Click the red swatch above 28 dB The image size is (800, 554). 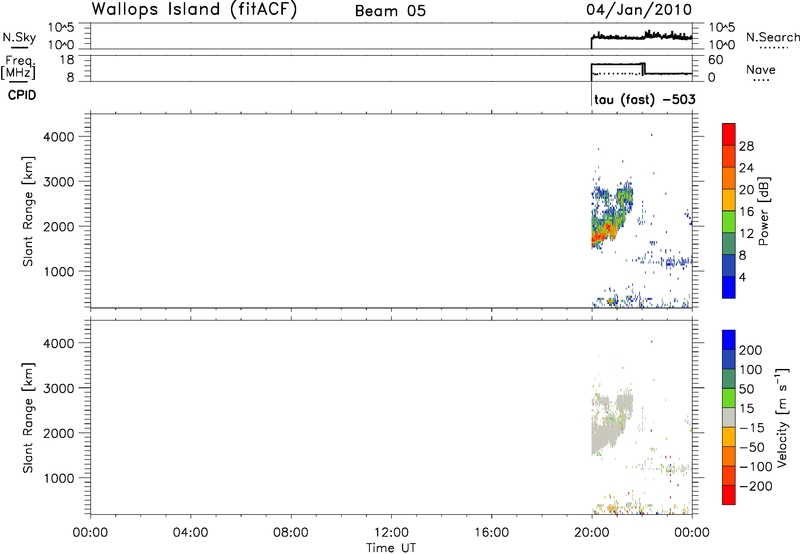tap(729, 134)
